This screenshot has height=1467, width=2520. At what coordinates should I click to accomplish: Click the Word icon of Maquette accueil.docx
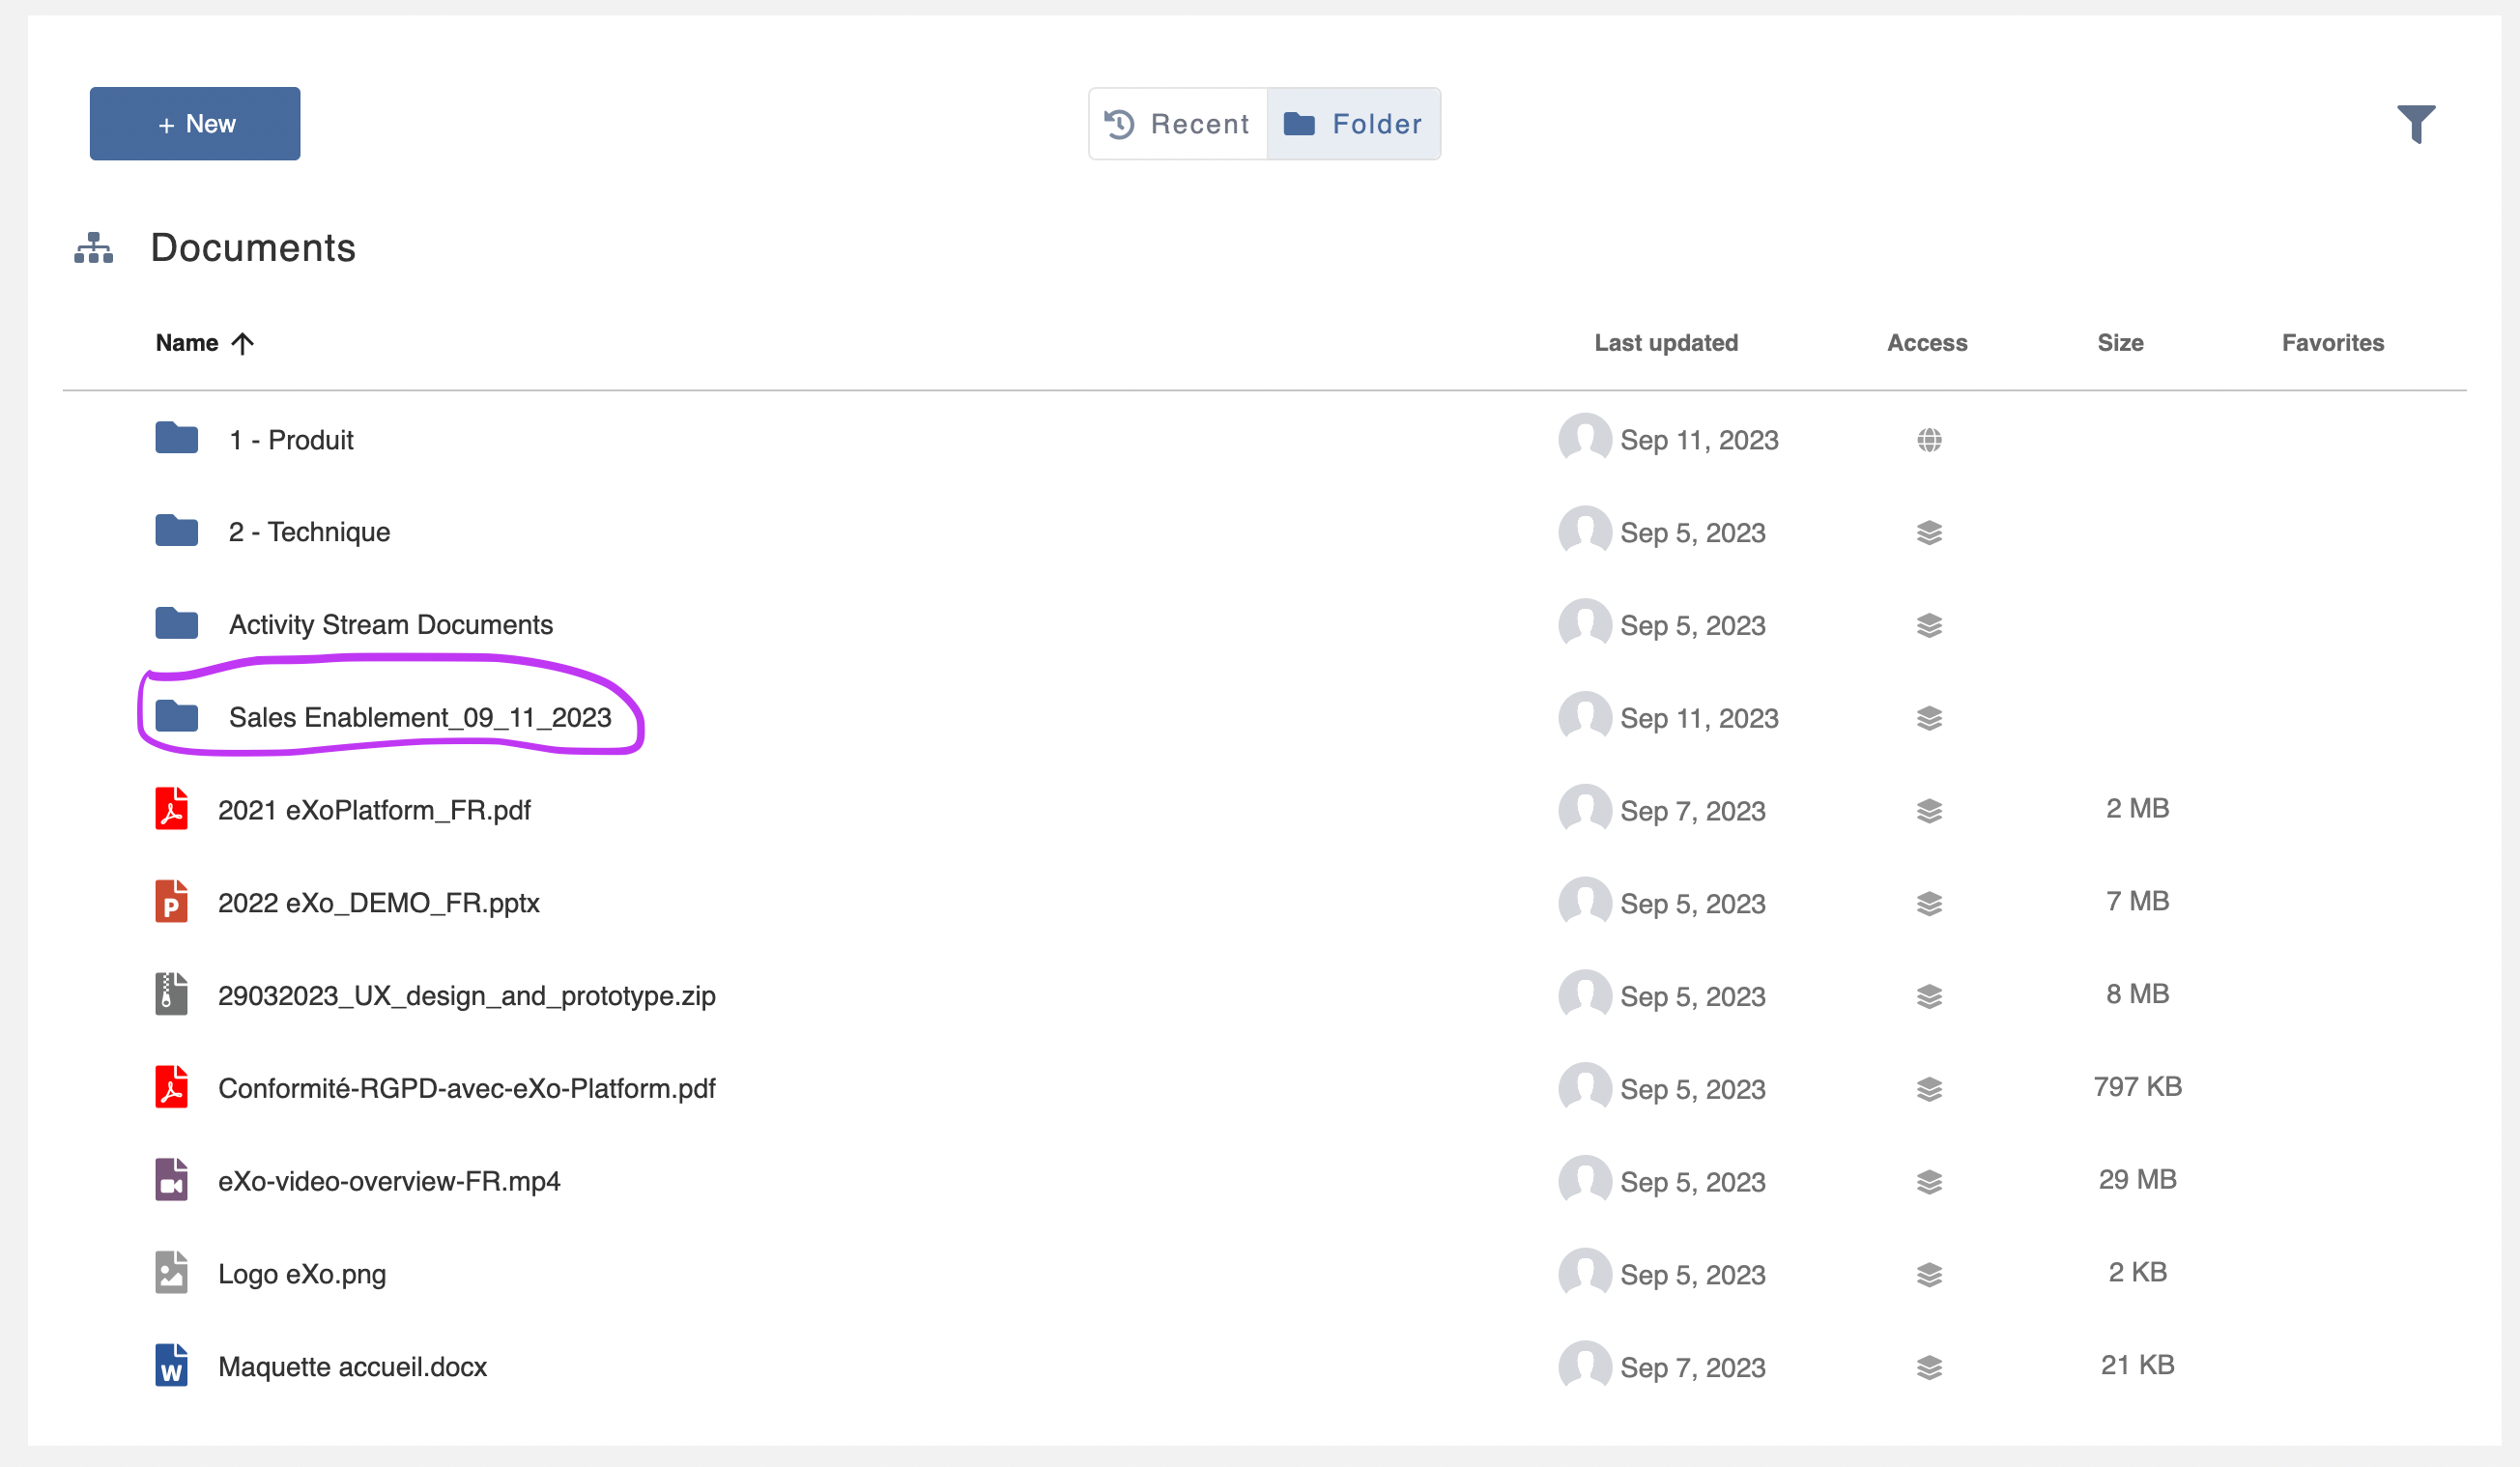click(x=172, y=1366)
